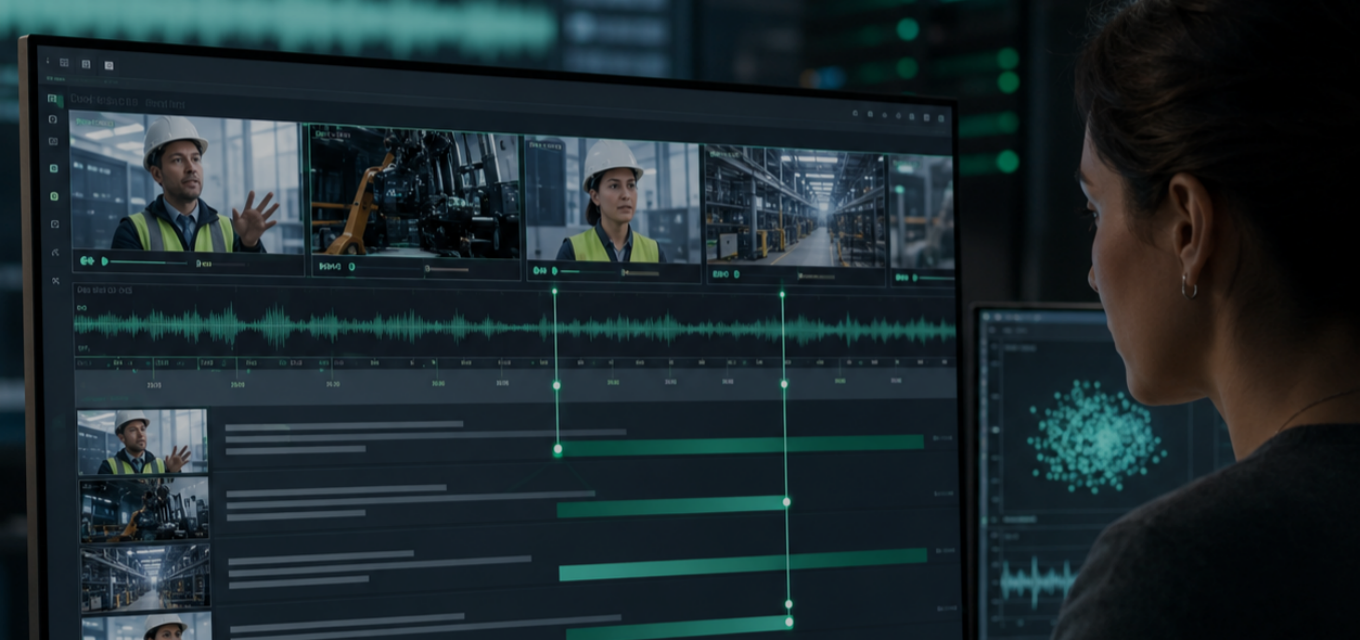Screen dimensions: 1360x640
Task: Select the man-in-hard-hat thumbnail in the track list
Action: pyautogui.click(x=143, y=441)
